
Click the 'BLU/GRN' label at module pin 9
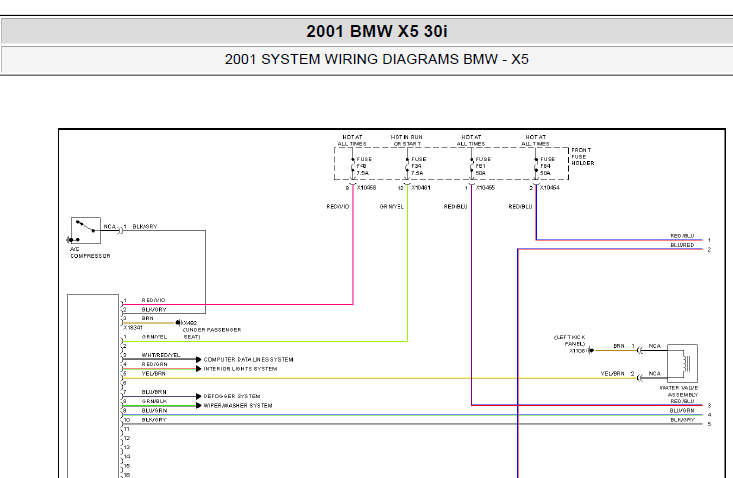(154, 411)
